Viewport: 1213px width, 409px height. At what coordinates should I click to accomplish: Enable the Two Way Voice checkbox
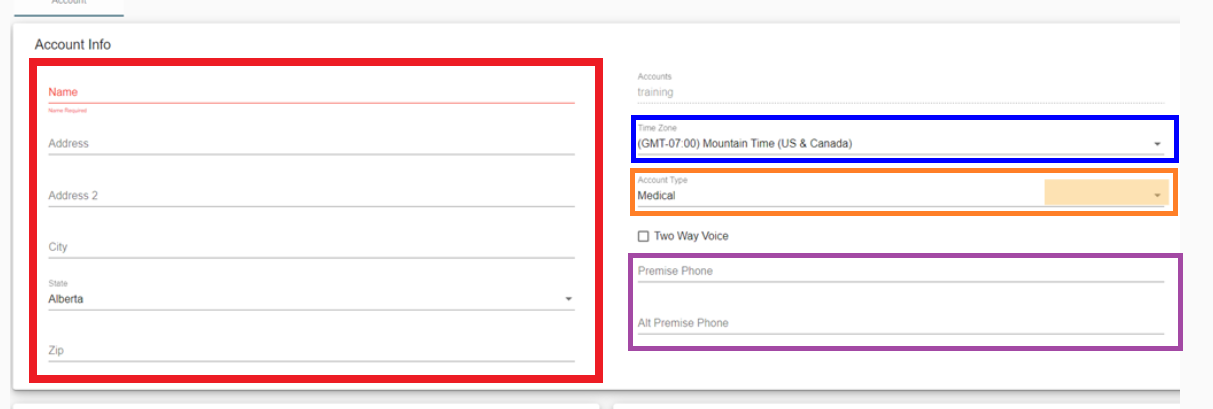click(644, 237)
